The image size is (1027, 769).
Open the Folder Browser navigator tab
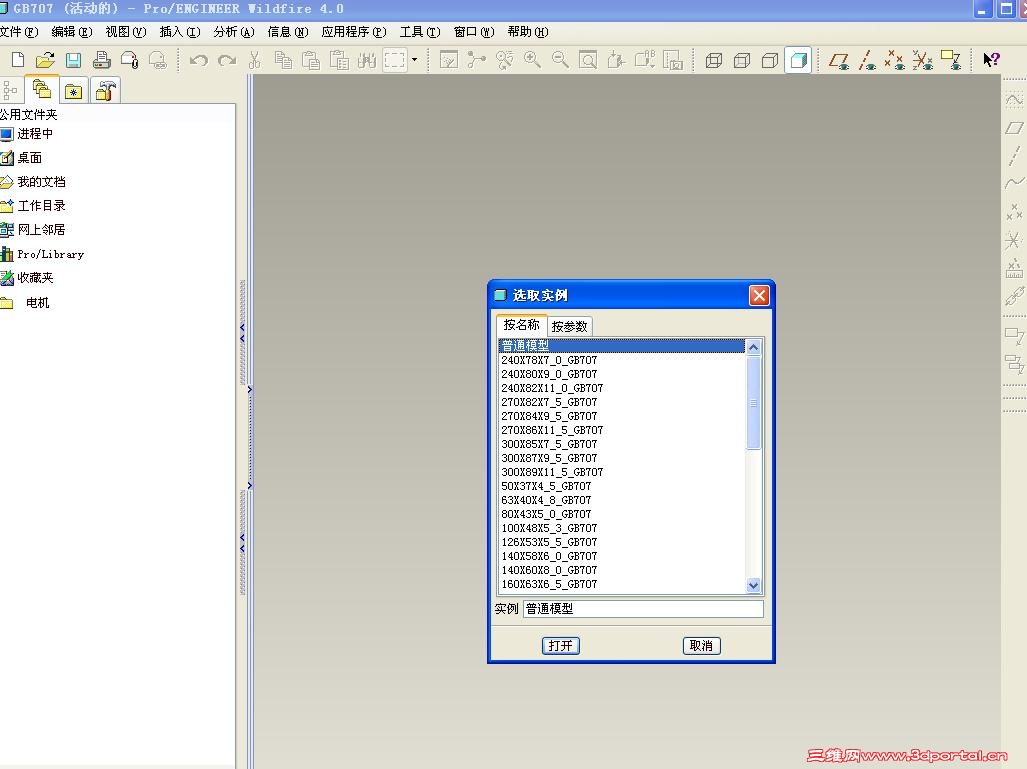pyautogui.click(x=41, y=89)
